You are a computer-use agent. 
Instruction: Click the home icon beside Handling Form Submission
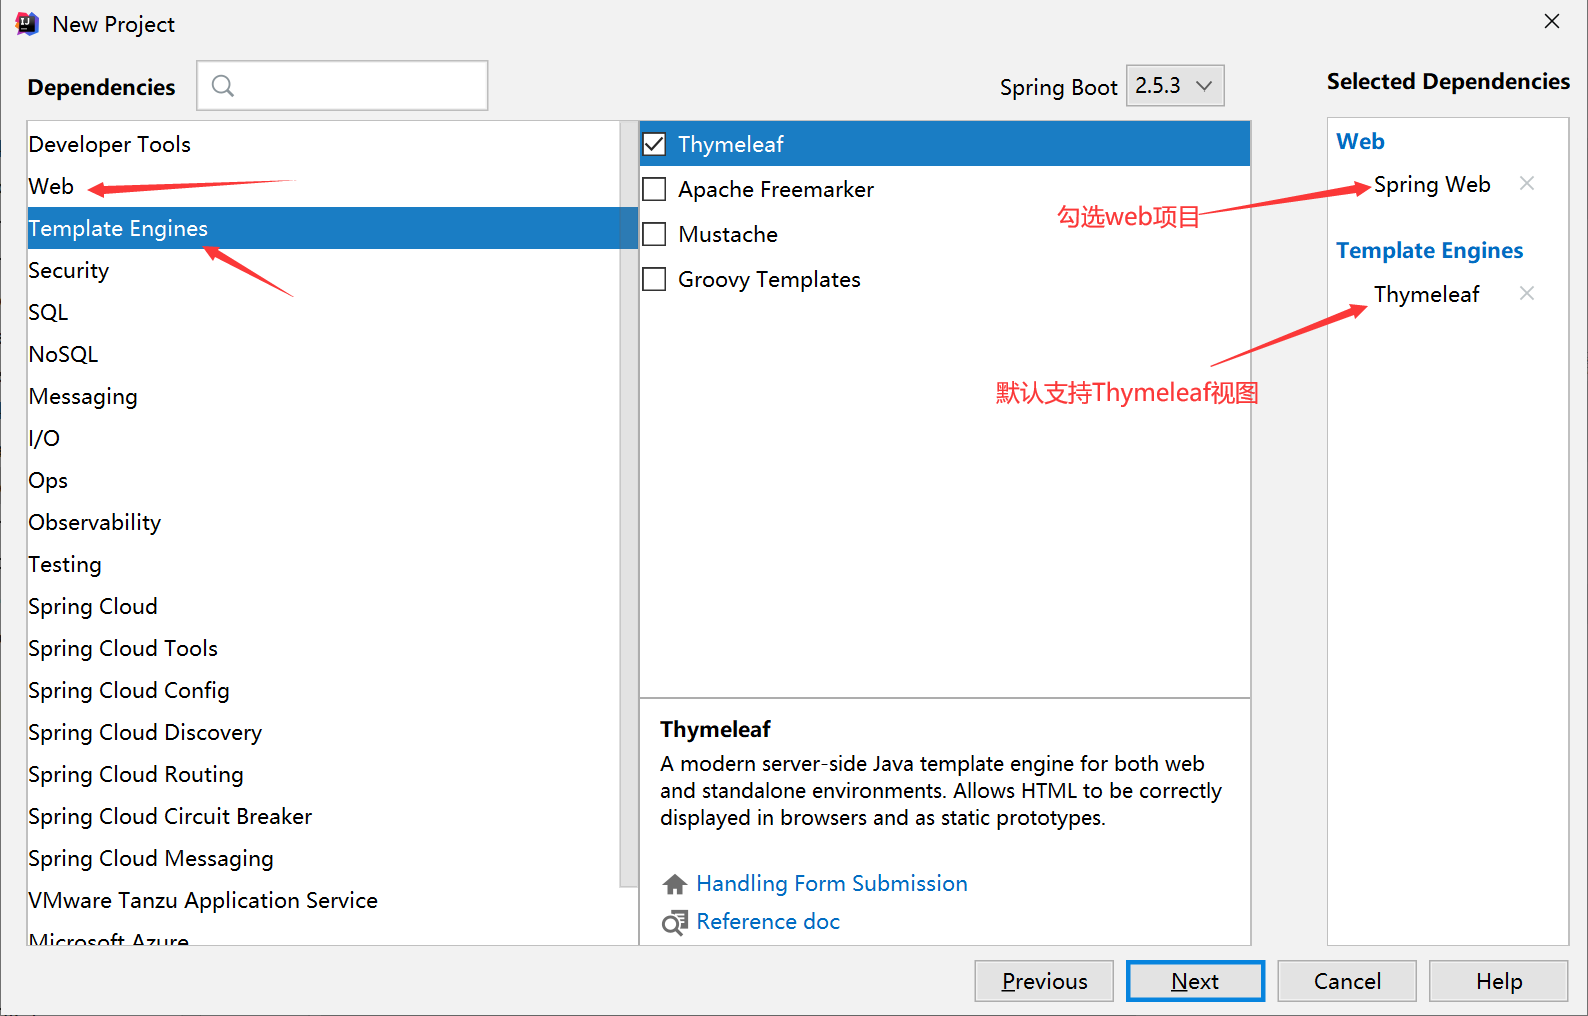tap(675, 884)
